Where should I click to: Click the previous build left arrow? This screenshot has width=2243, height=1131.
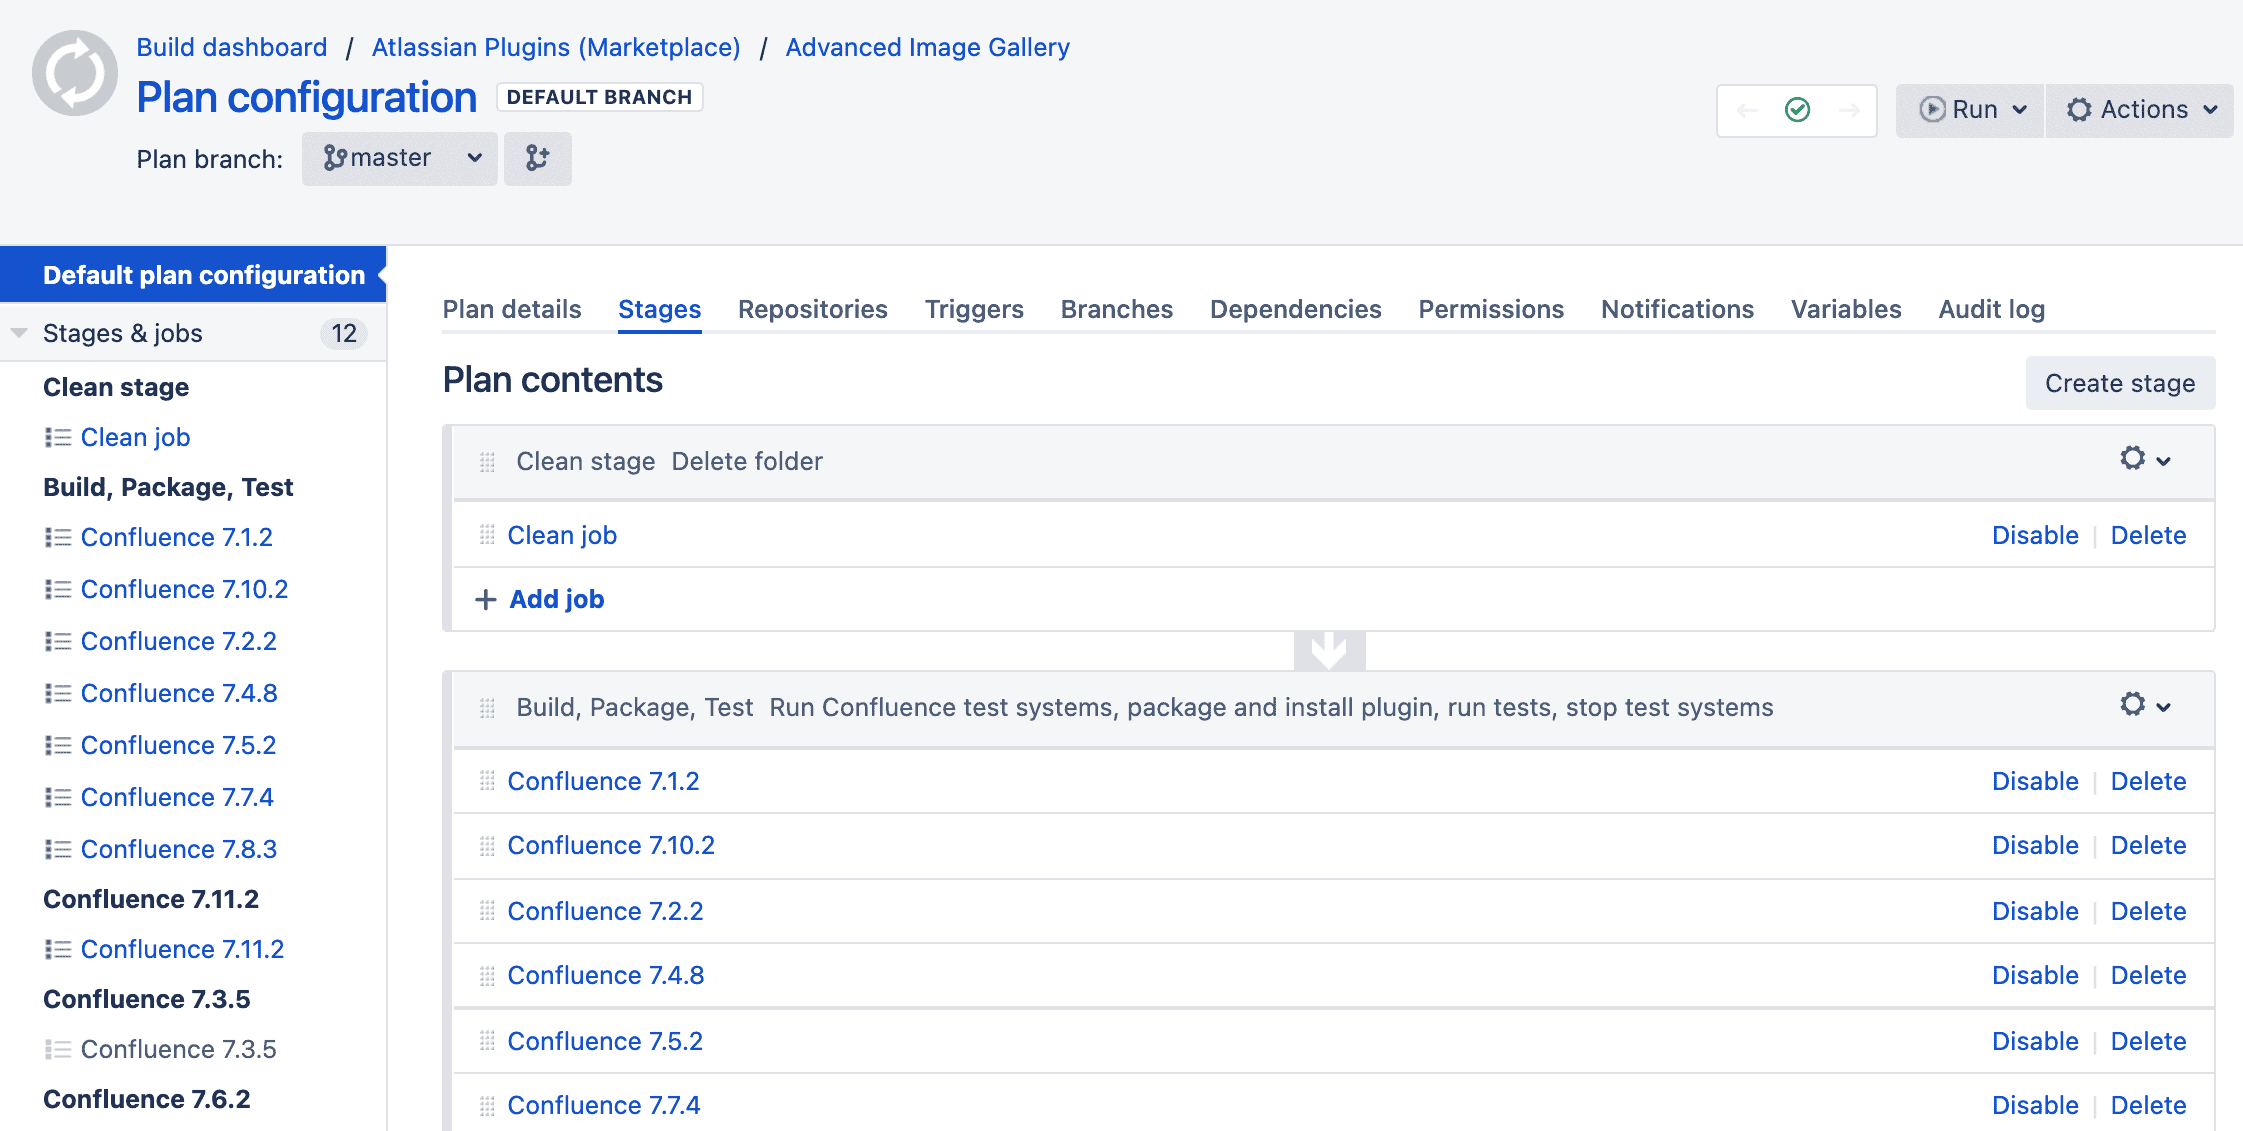tap(1747, 110)
